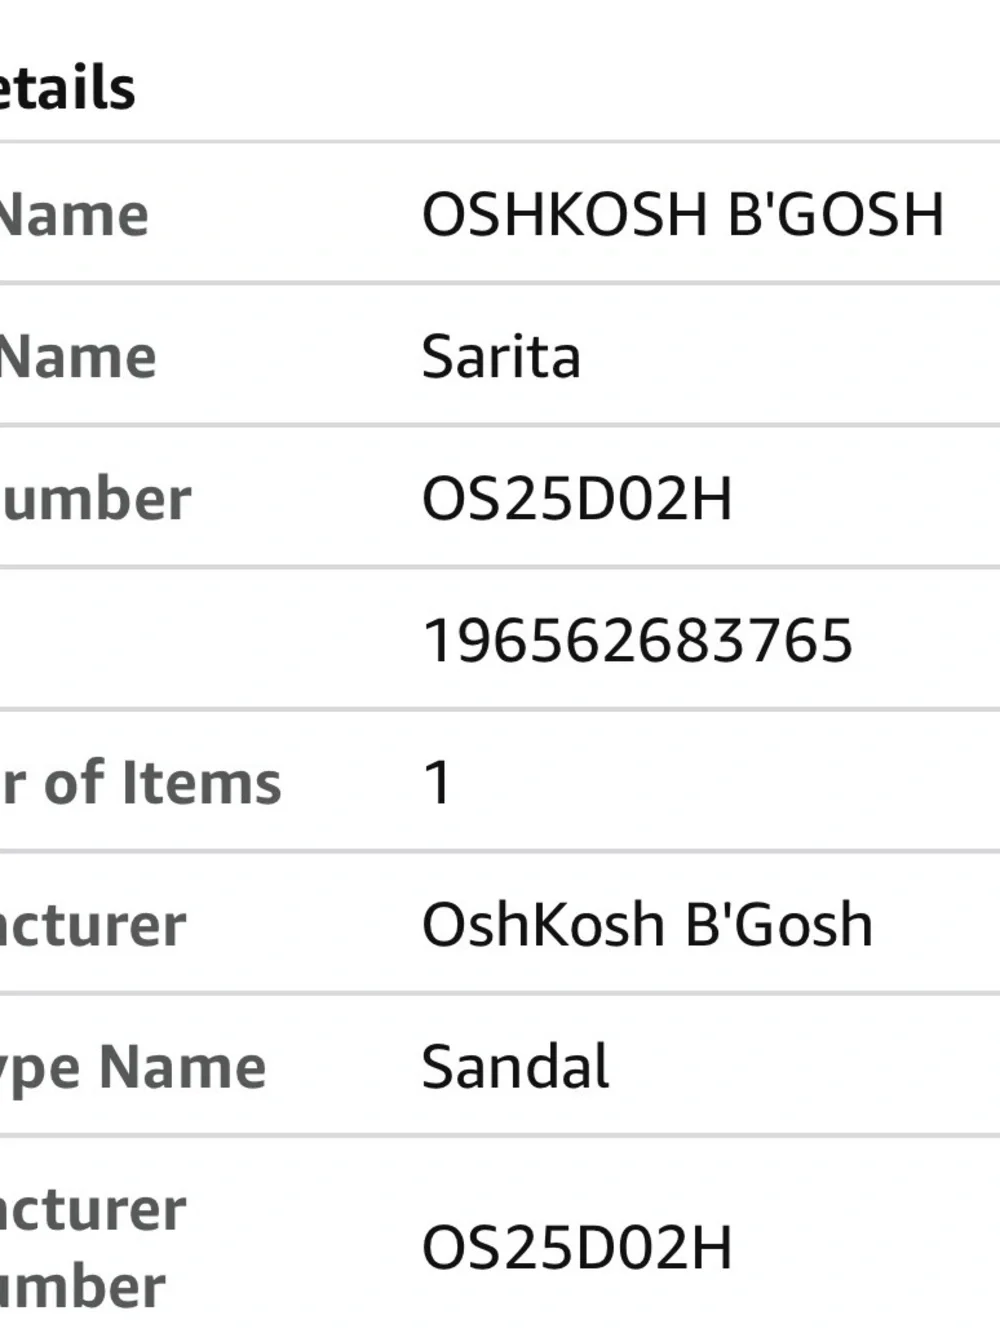1000x1333 pixels.
Task: Click the top Name row label
Action: click(74, 215)
